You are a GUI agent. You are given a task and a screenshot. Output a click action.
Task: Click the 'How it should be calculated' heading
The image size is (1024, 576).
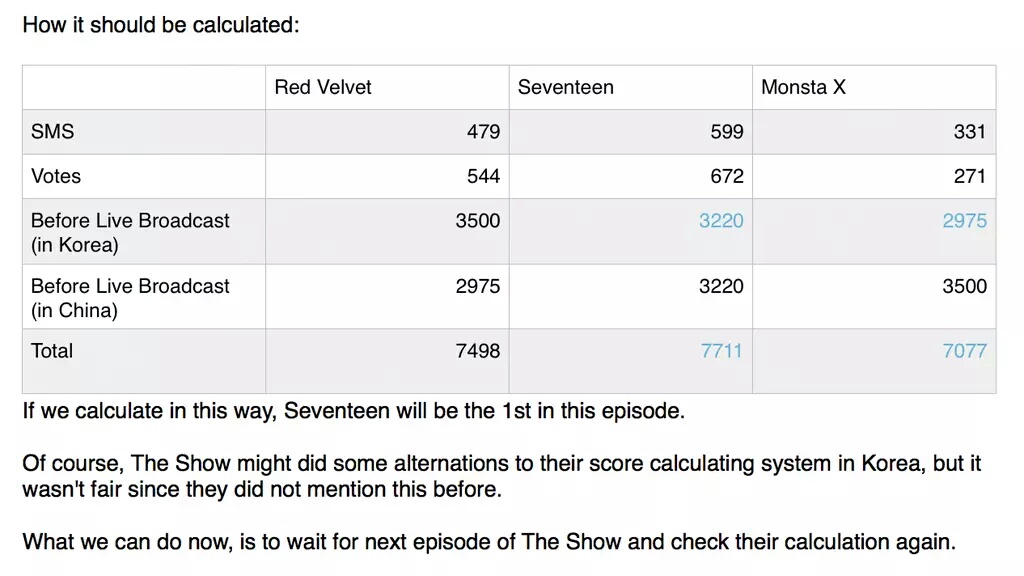click(x=161, y=25)
